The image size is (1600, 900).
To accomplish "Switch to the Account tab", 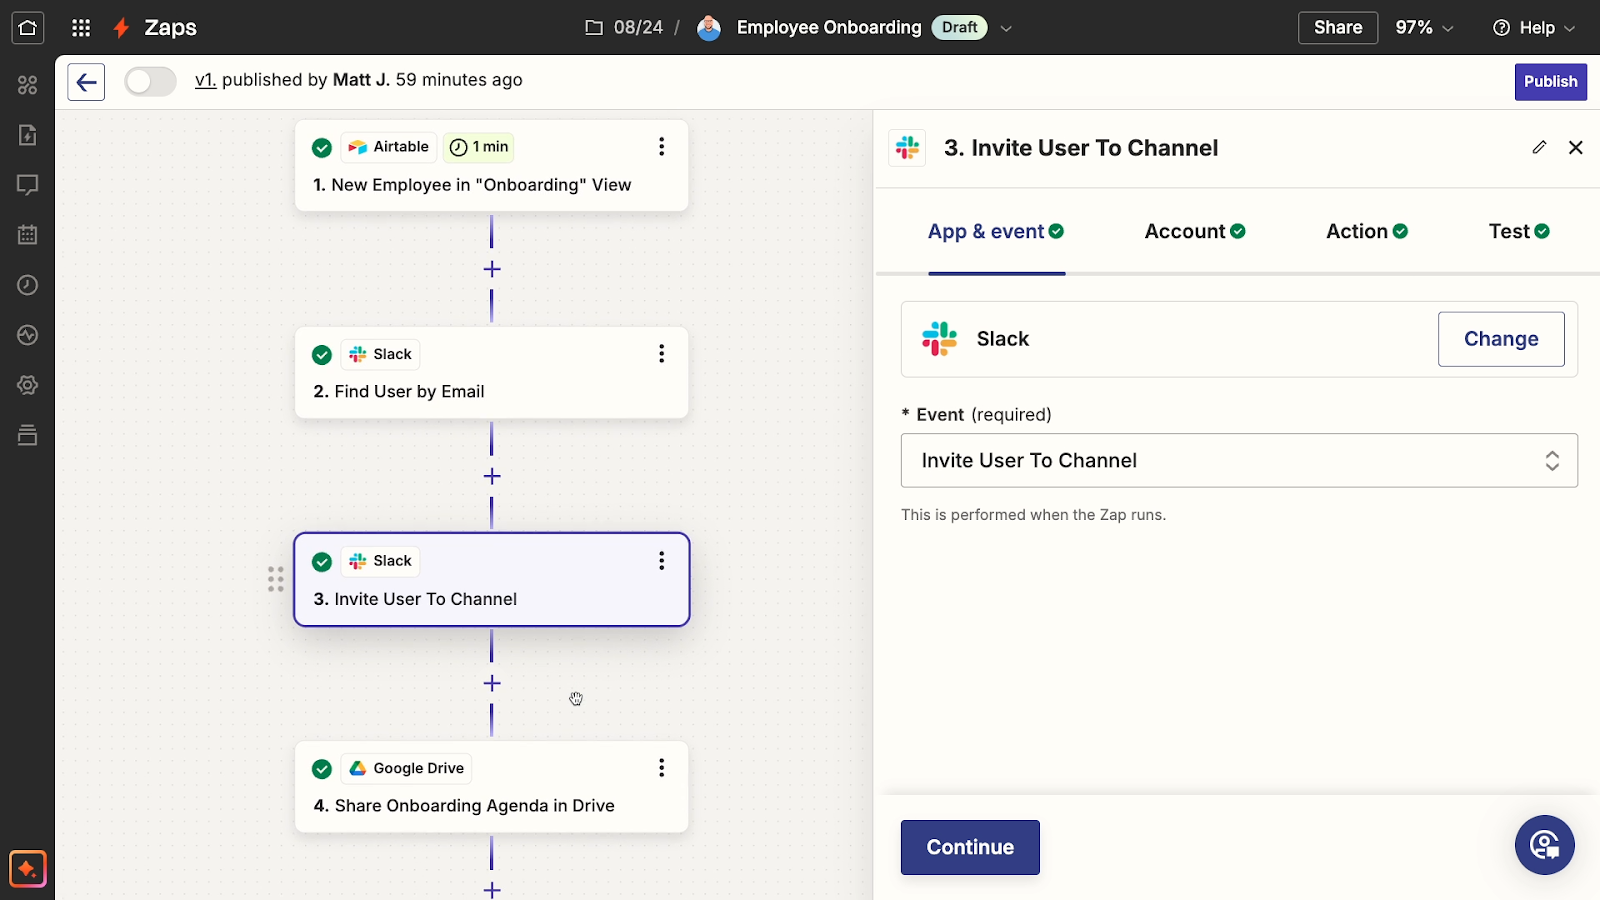I will coord(1195,231).
